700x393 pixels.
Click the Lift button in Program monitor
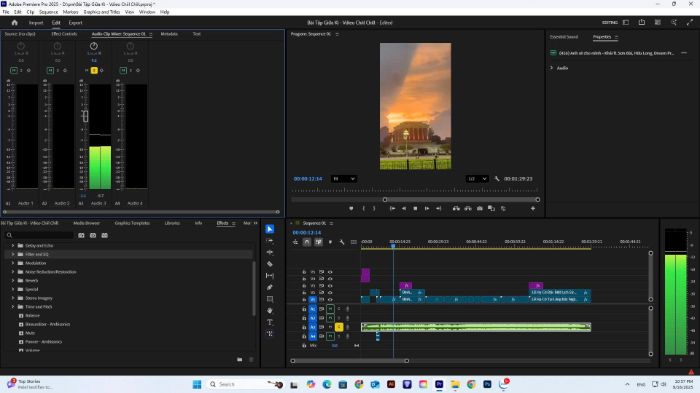coord(456,209)
